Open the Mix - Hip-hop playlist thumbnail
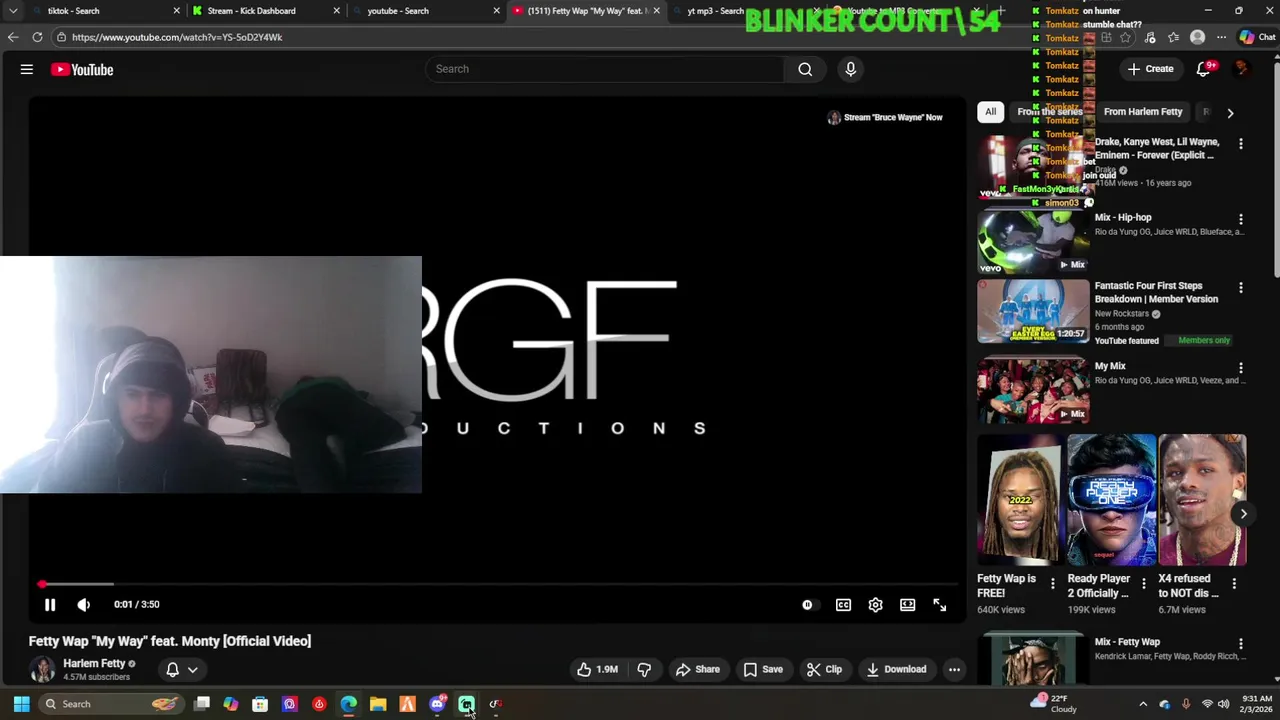The image size is (1280, 720). 1033,241
